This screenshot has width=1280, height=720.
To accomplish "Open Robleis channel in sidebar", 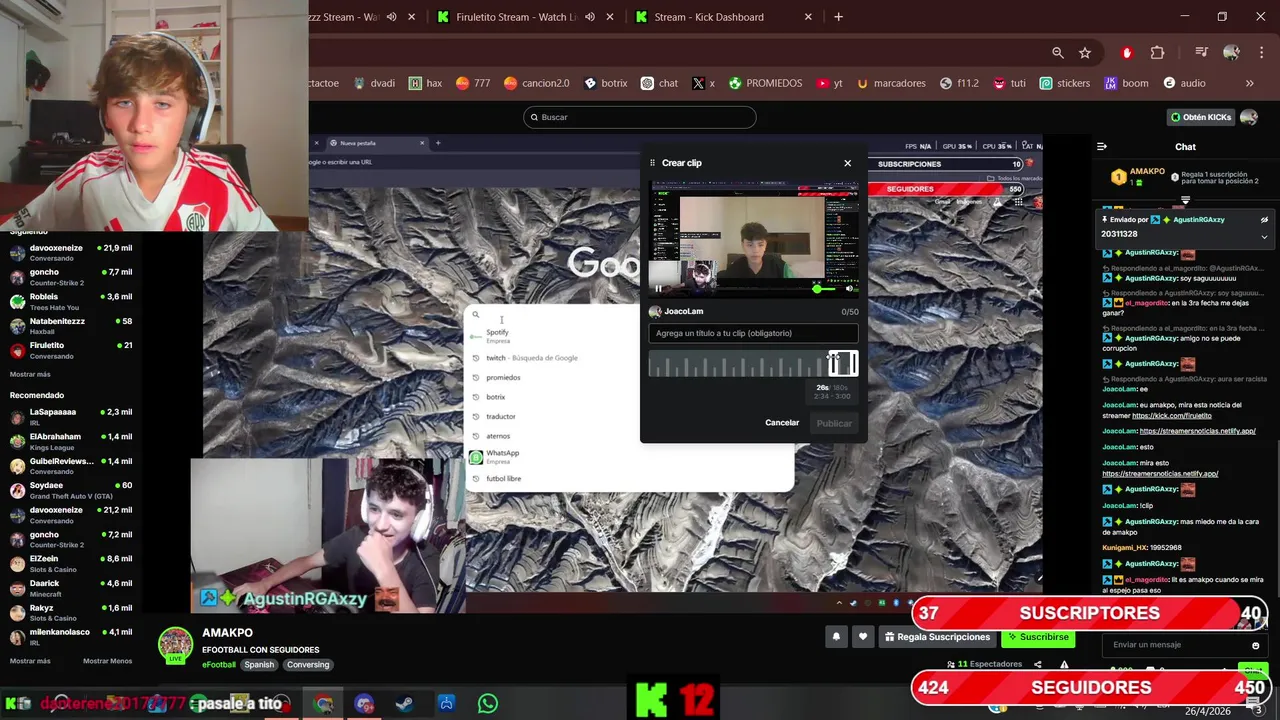I will (70, 301).
